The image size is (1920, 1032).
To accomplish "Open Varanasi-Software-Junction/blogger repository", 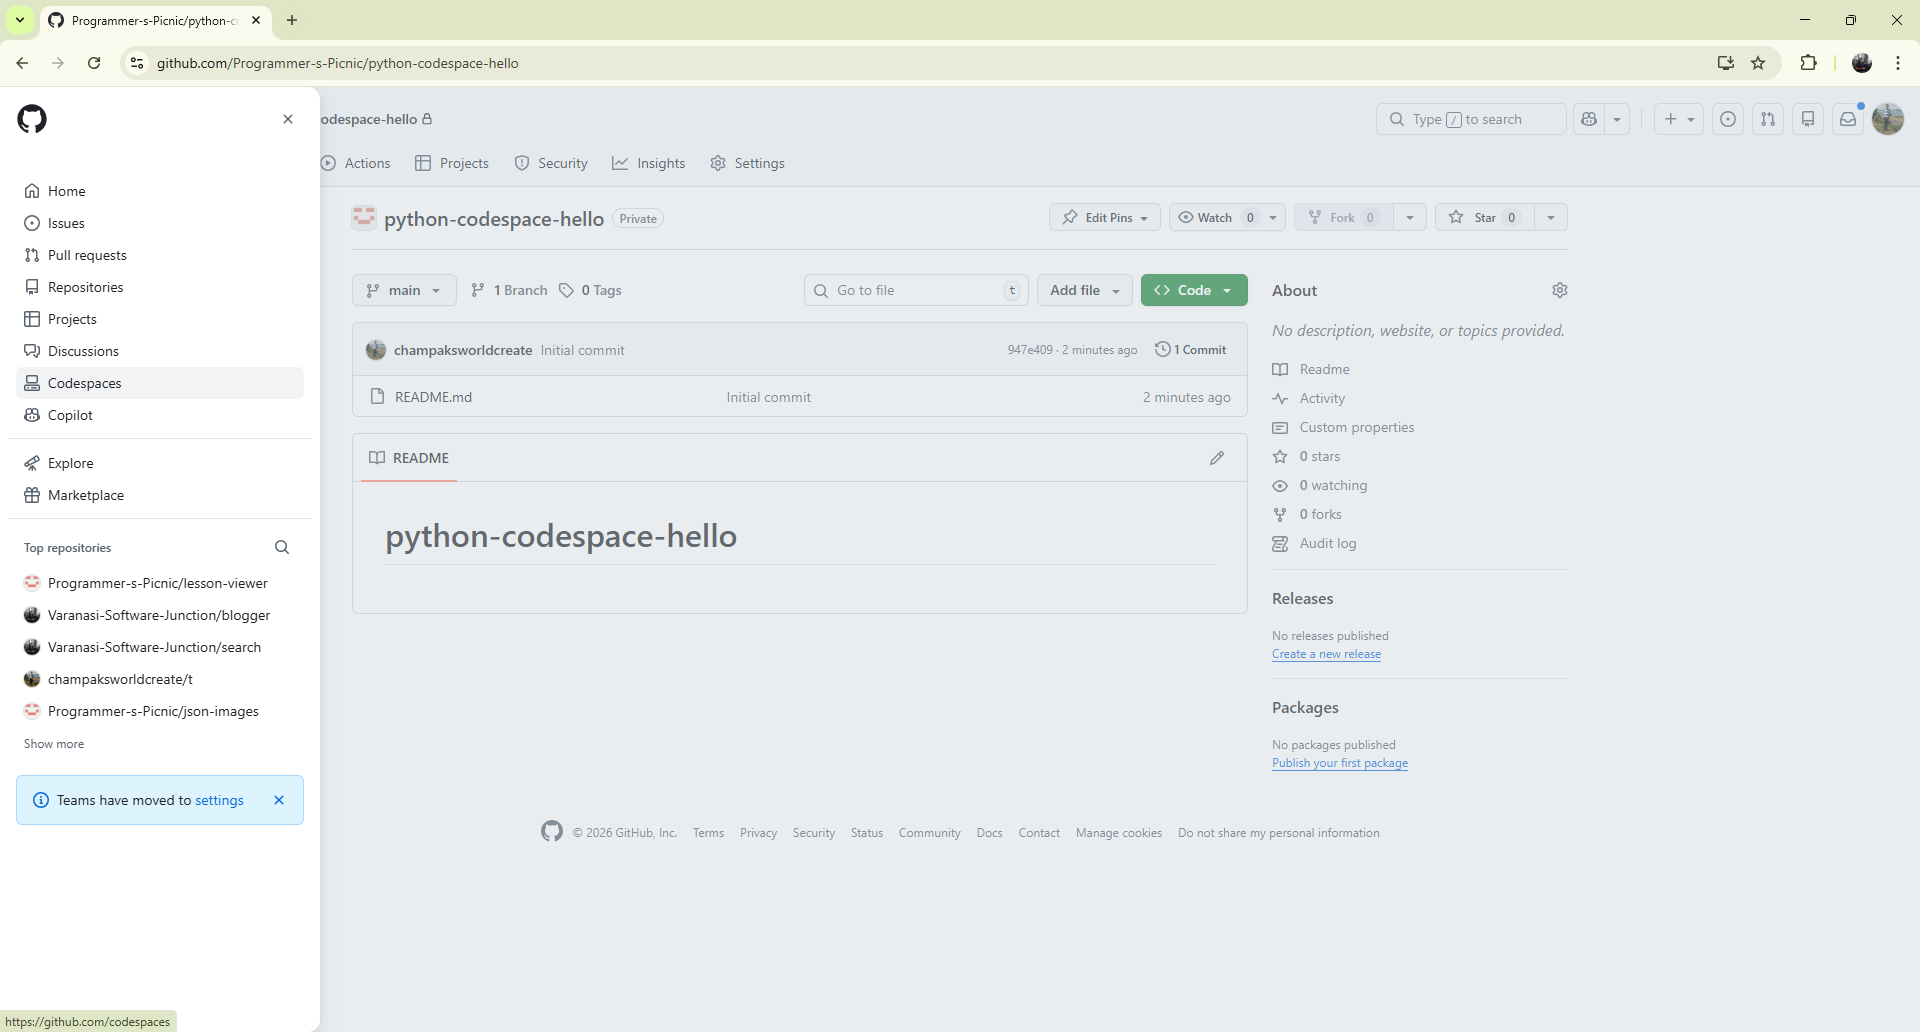I will [x=160, y=615].
